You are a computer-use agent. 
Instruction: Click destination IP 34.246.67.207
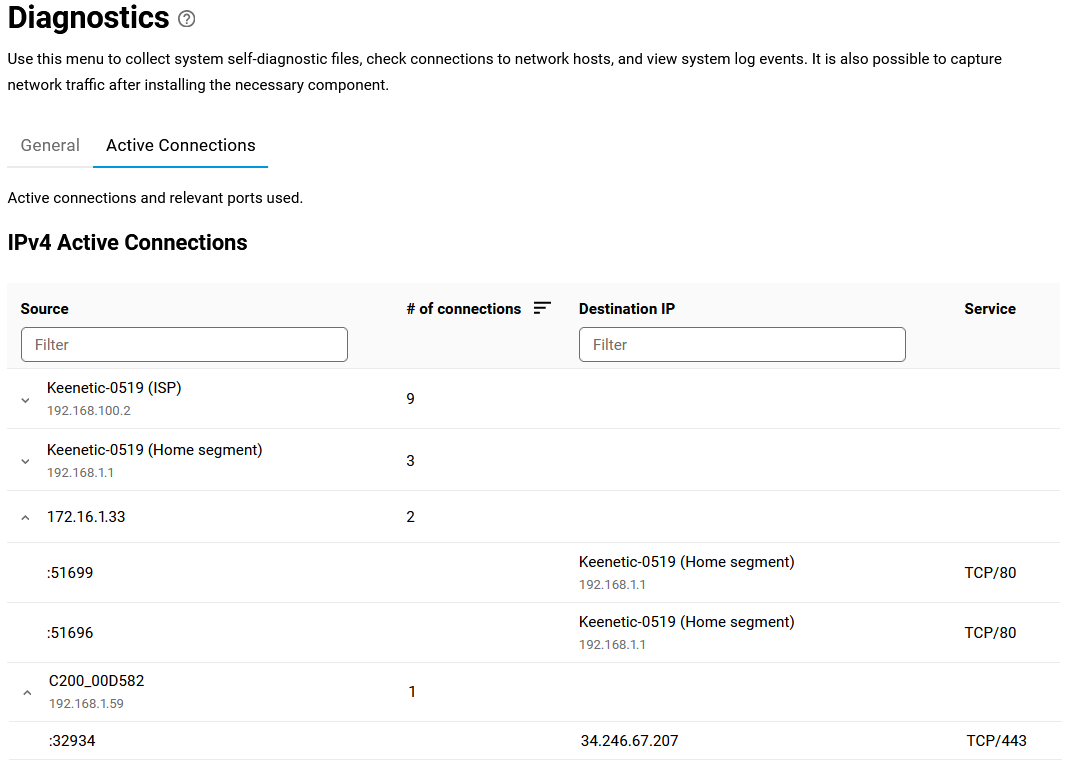click(629, 741)
